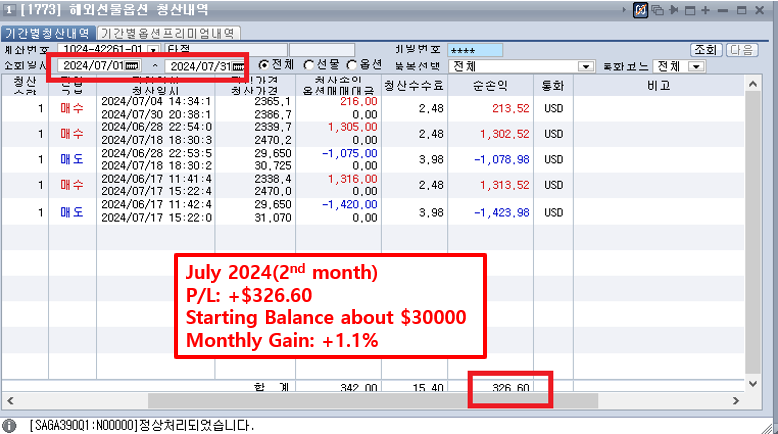Click the vertical scrollbar thumb
Viewport: 778px width, 434px height.
coord(753,232)
